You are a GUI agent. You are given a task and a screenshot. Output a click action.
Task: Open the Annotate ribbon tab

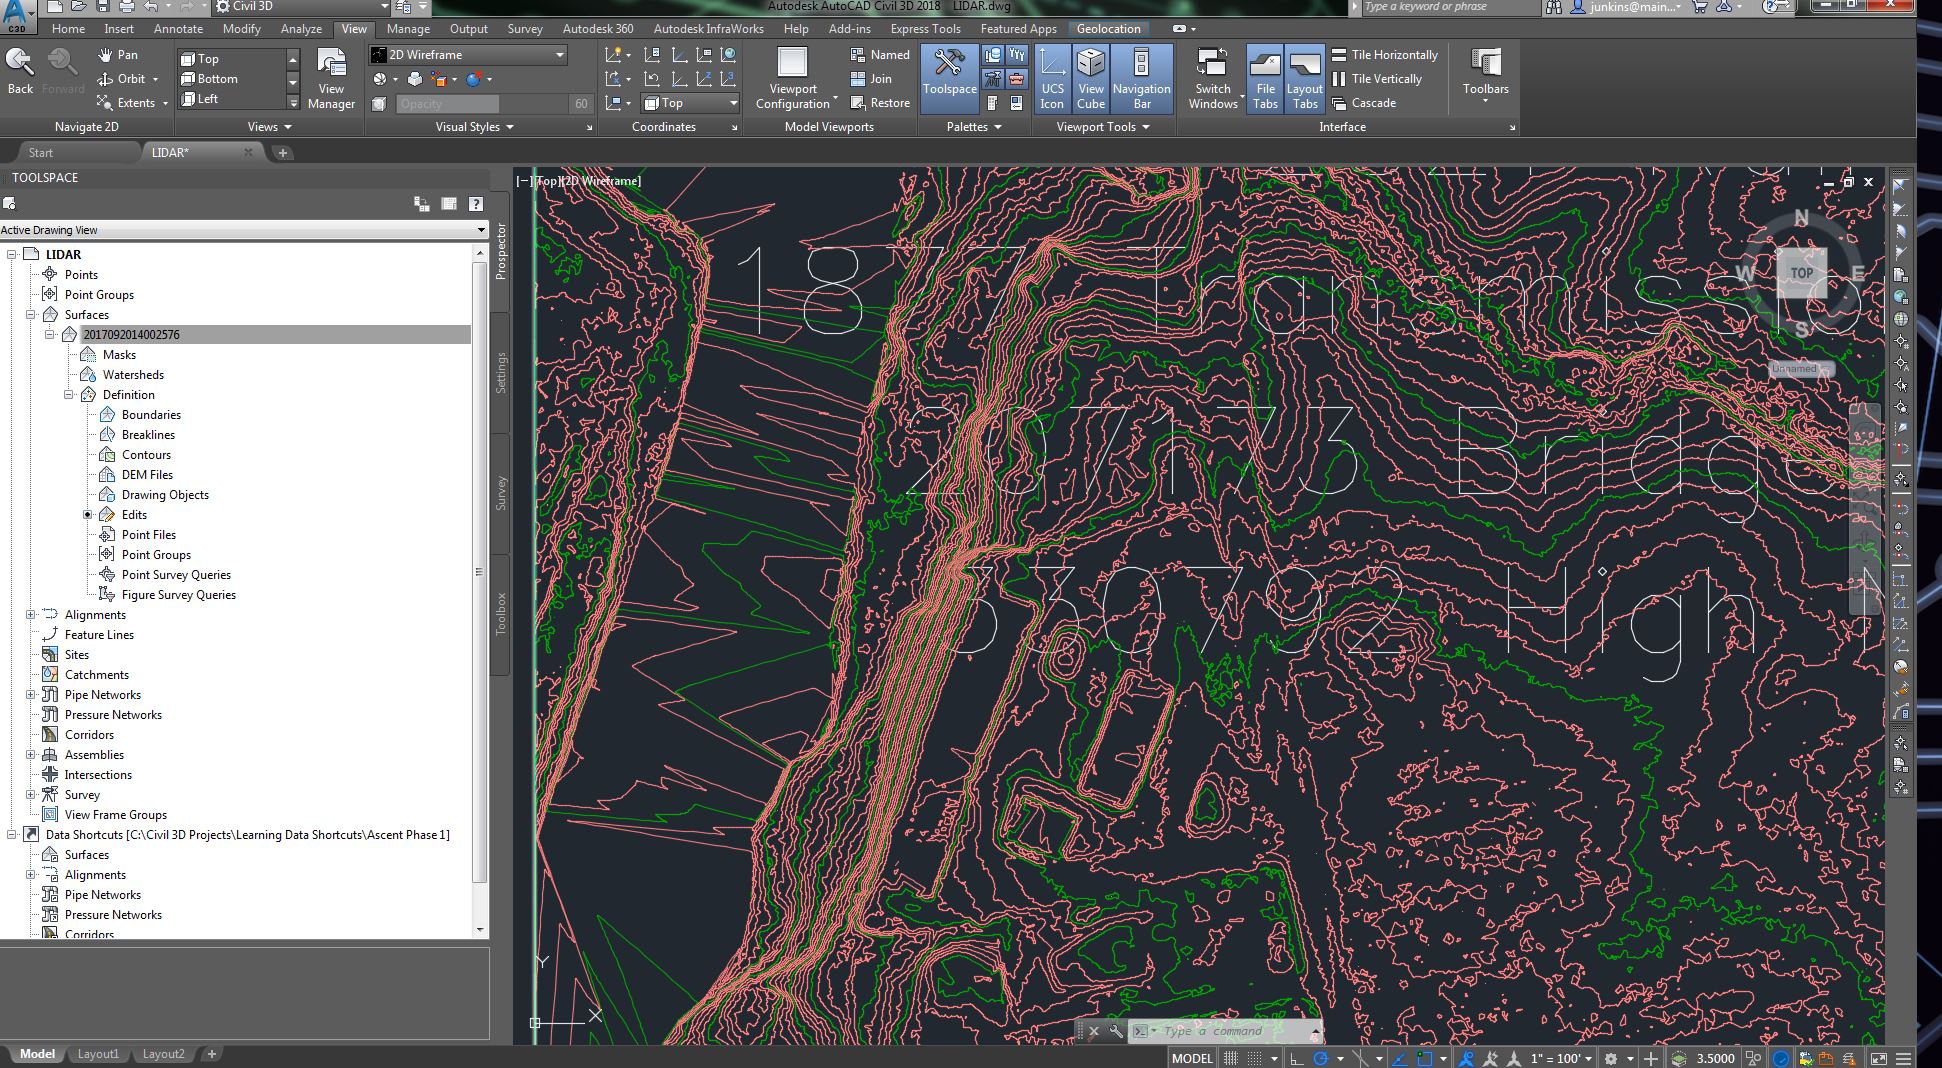pyautogui.click(x=178, y=29)
